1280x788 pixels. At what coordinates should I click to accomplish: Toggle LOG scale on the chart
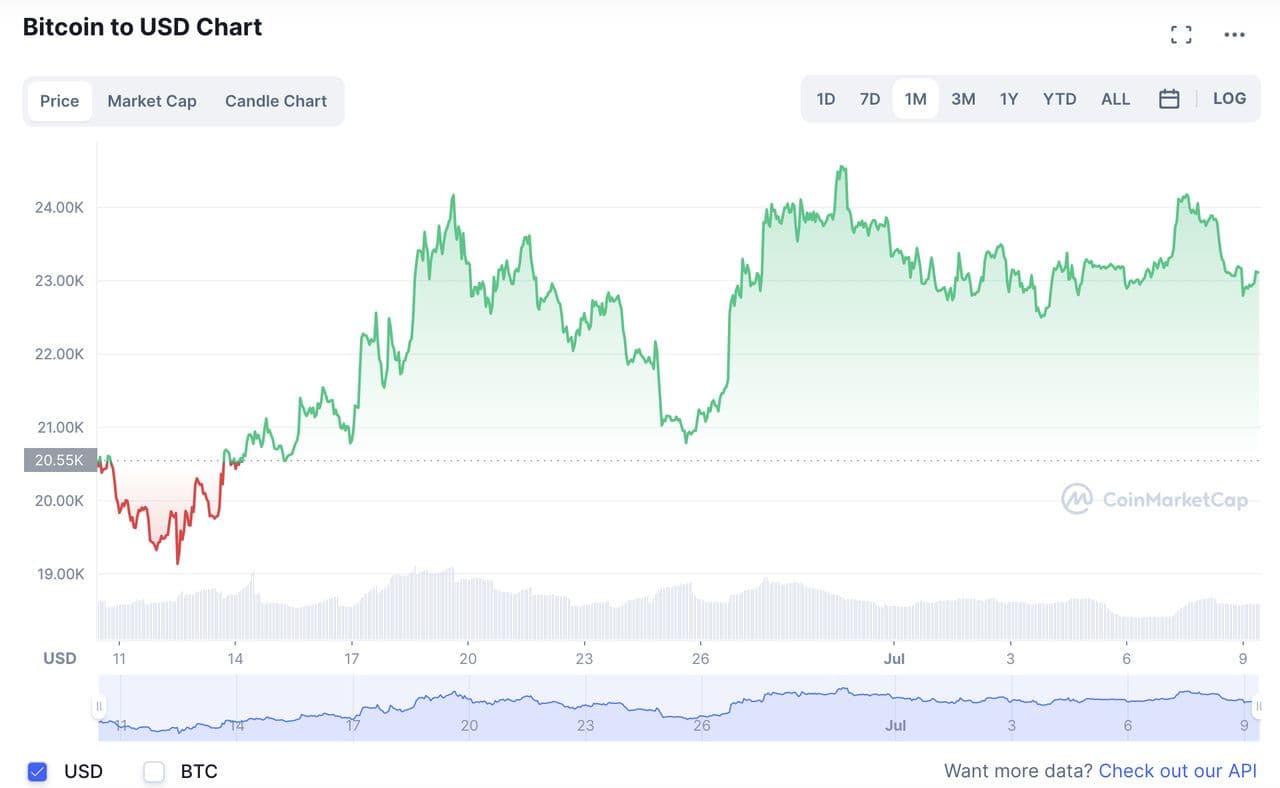[x=1229, y=98]
